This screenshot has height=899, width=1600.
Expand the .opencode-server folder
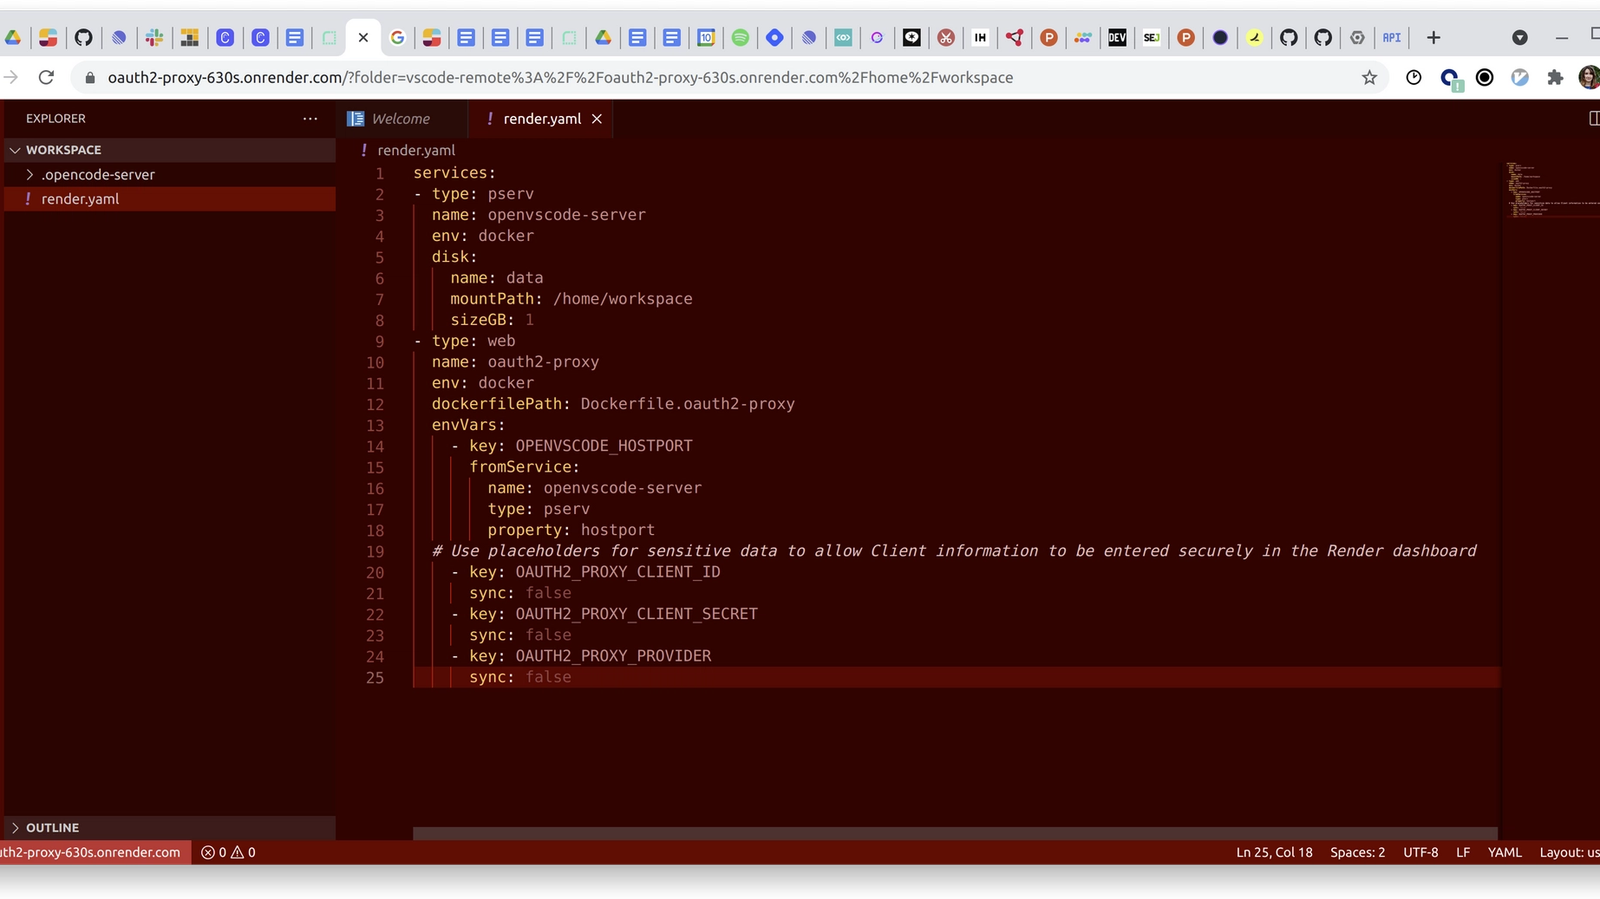97,174
